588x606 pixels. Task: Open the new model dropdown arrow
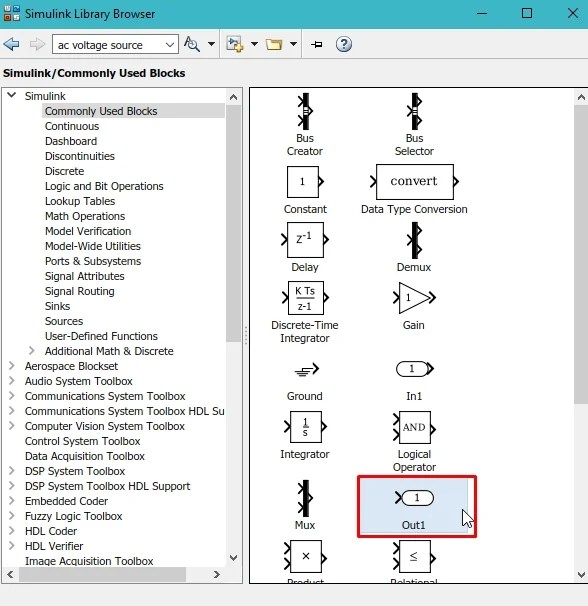point(254,44)
